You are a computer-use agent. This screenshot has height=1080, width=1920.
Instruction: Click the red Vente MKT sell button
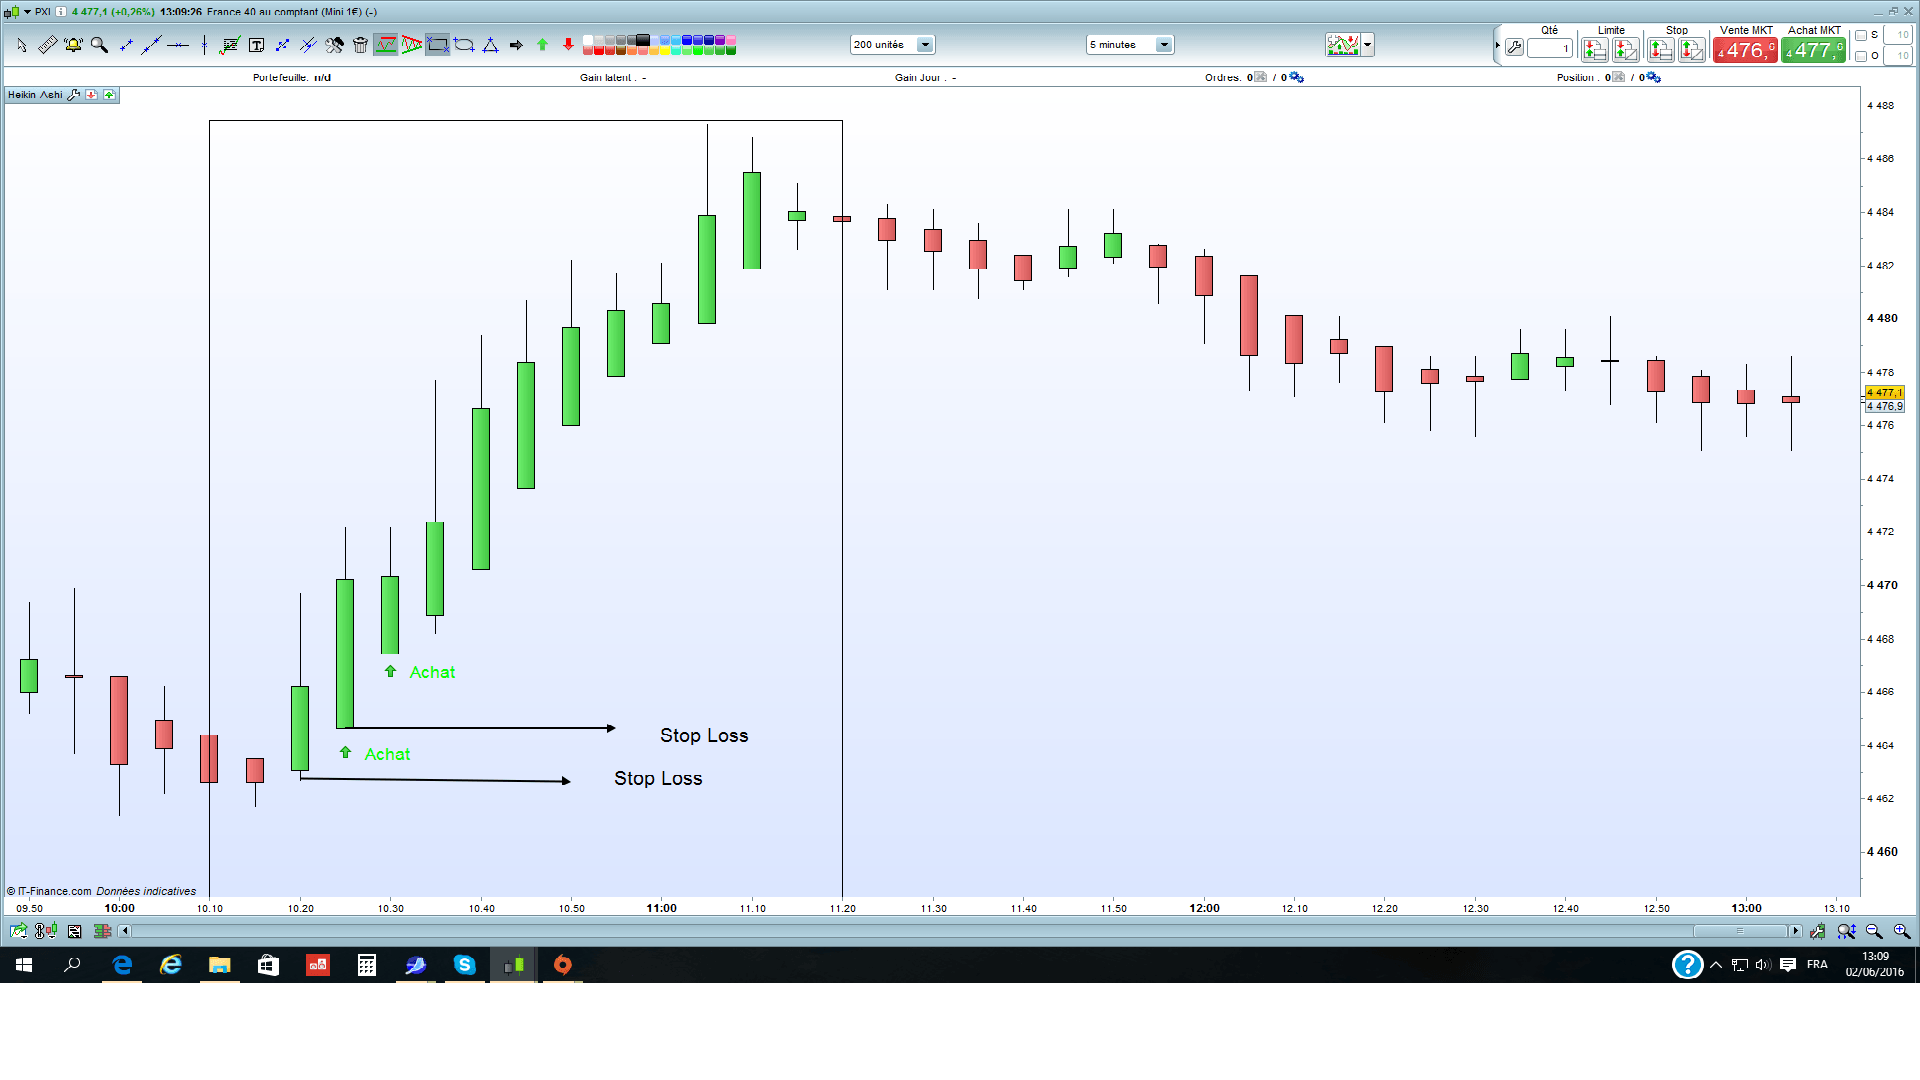click(1745, 50)
